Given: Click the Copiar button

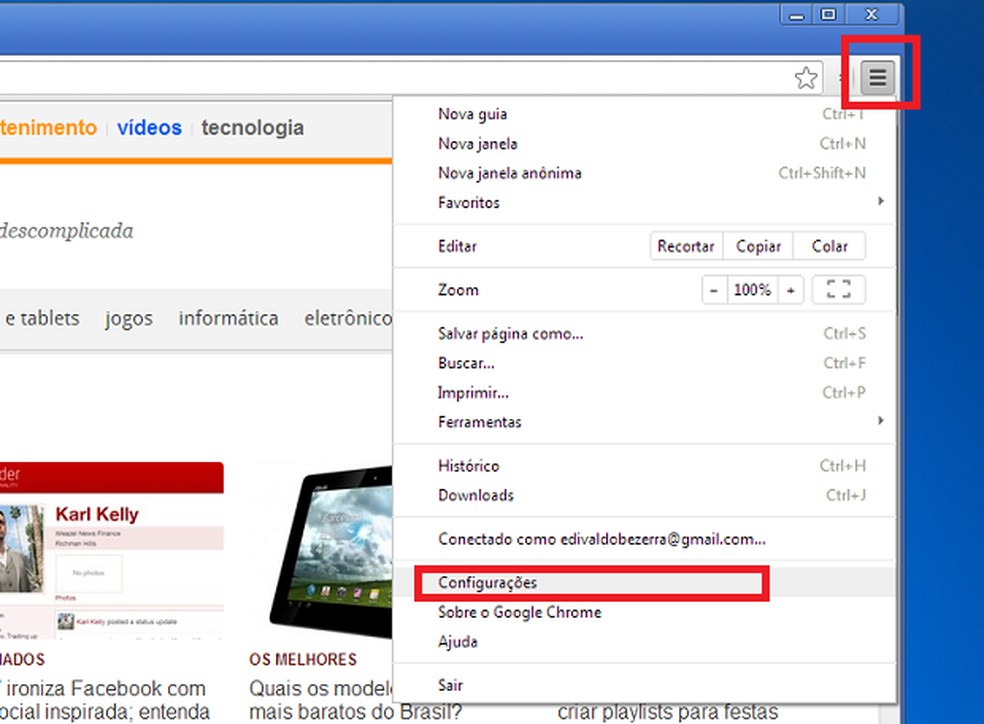Looking at the screenshot, I should (758, 245).
